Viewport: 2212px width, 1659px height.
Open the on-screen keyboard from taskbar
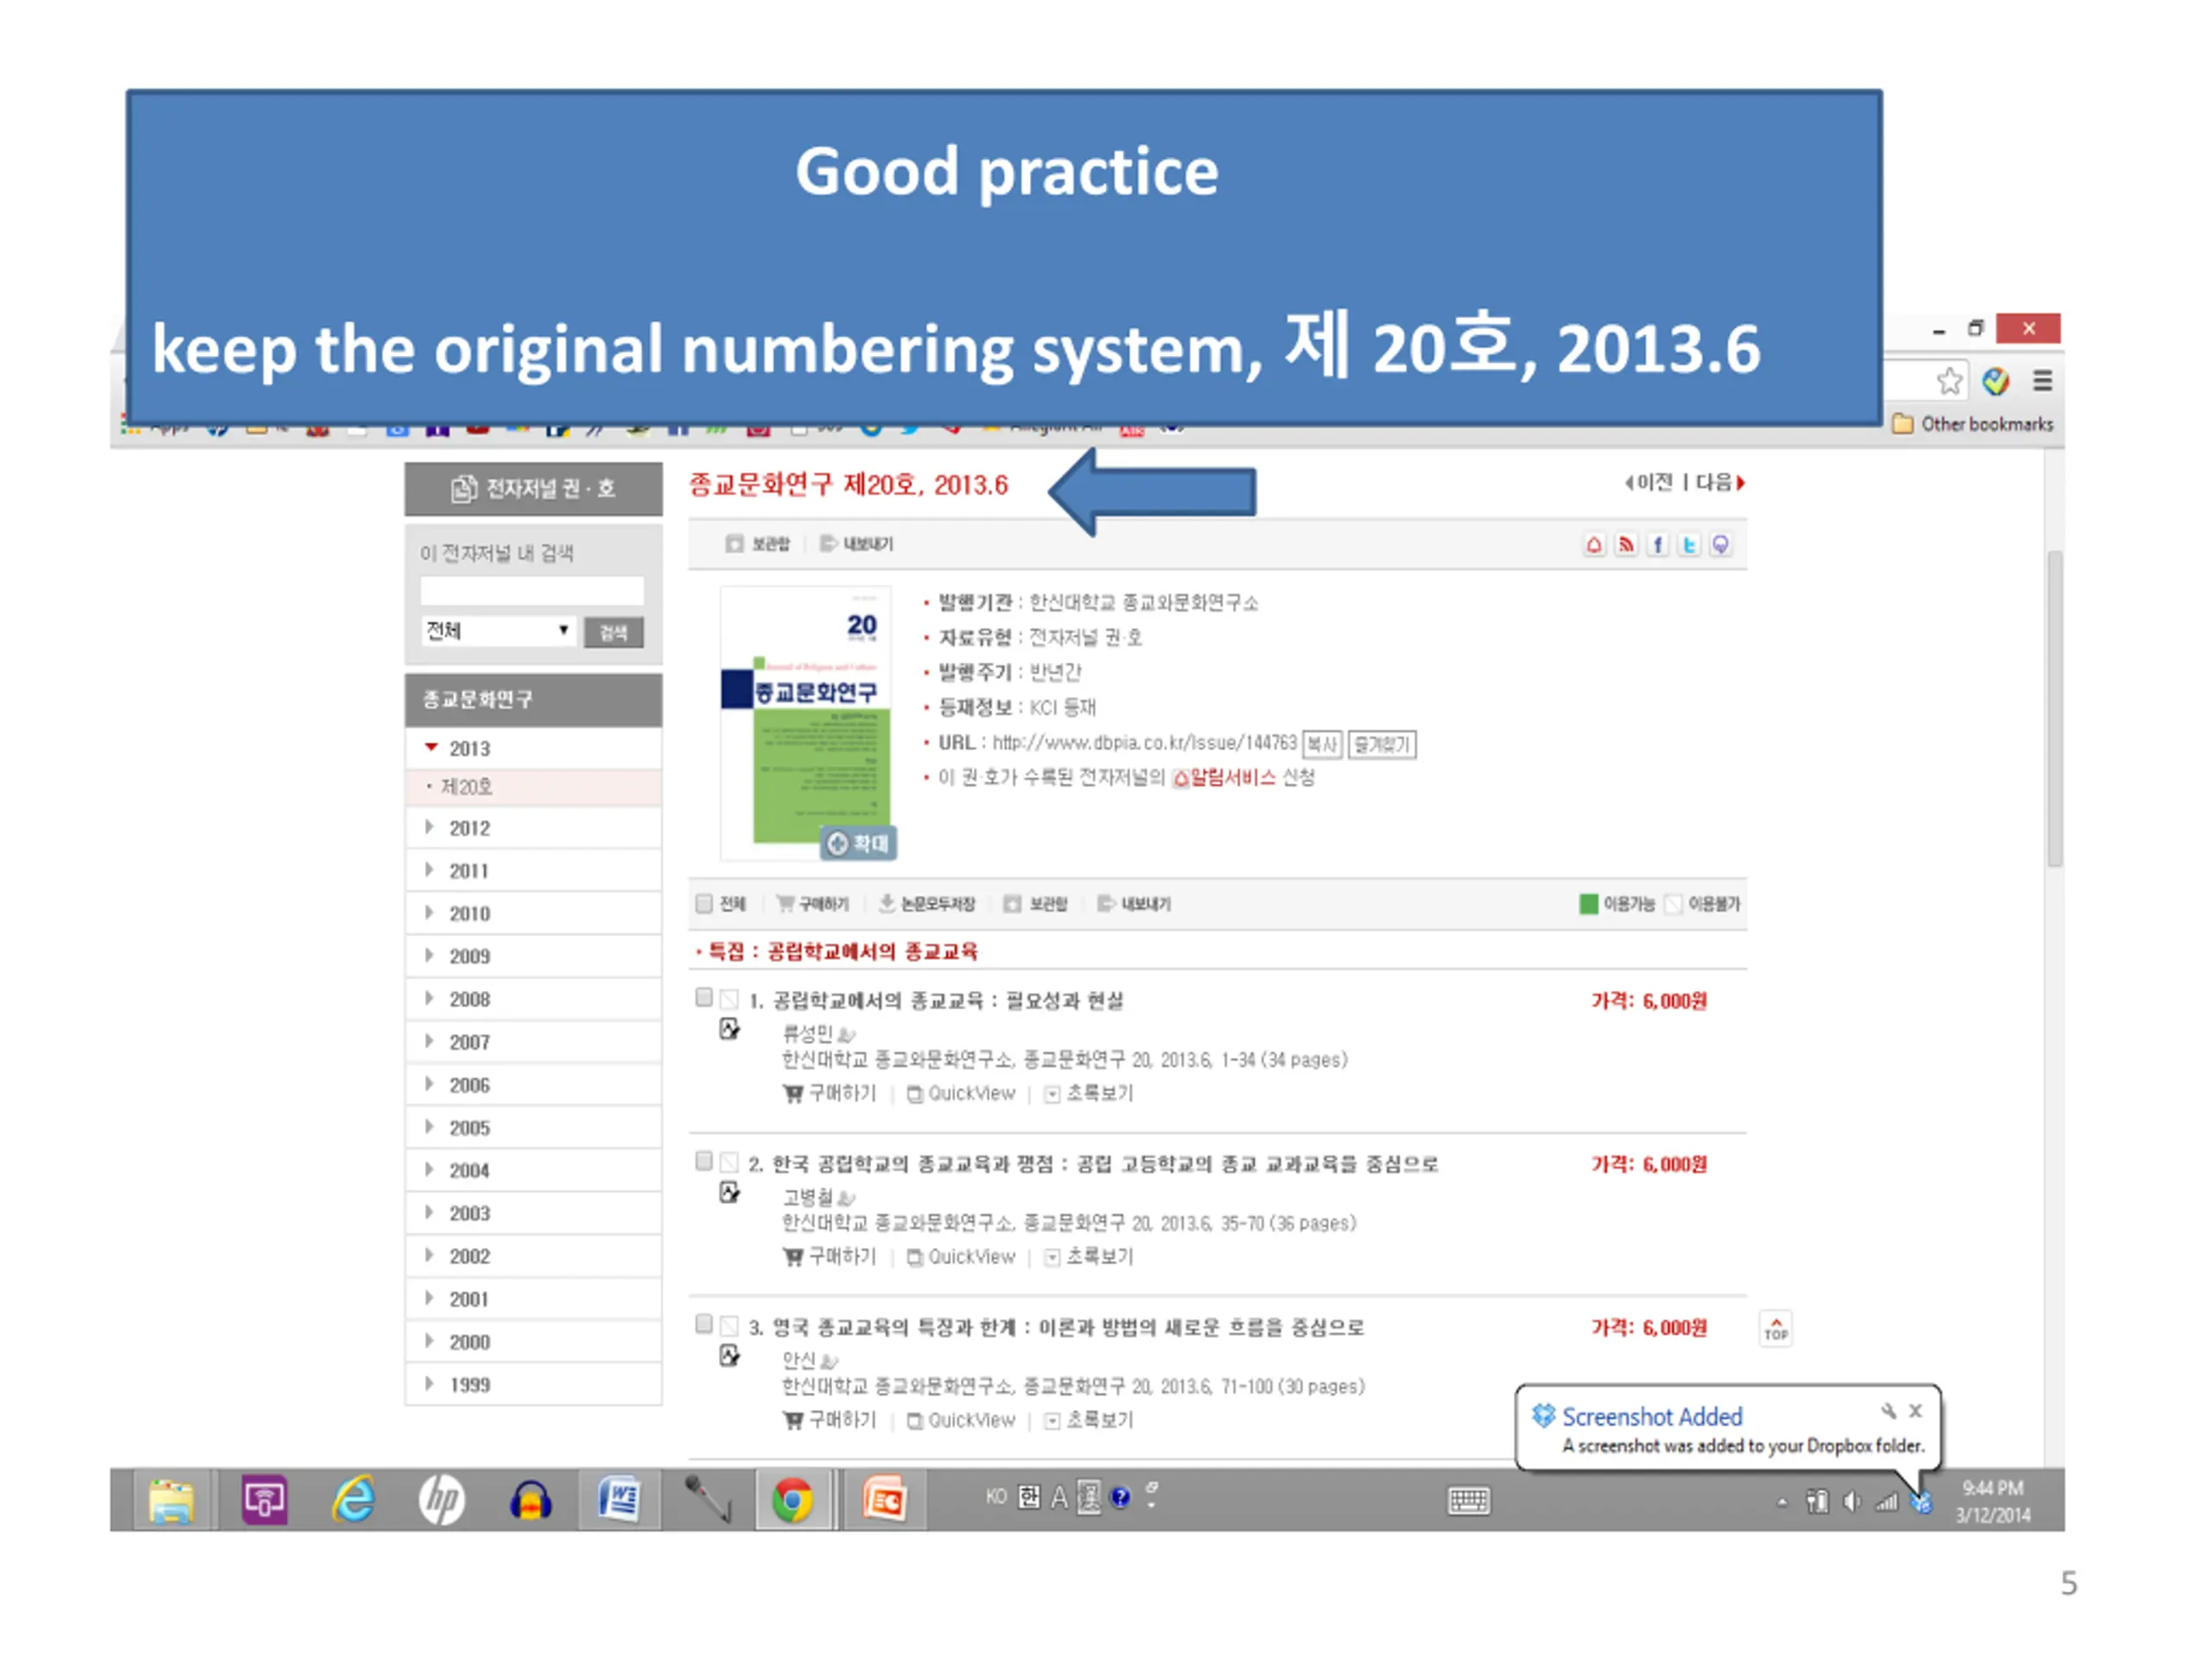[1468, 1500]
